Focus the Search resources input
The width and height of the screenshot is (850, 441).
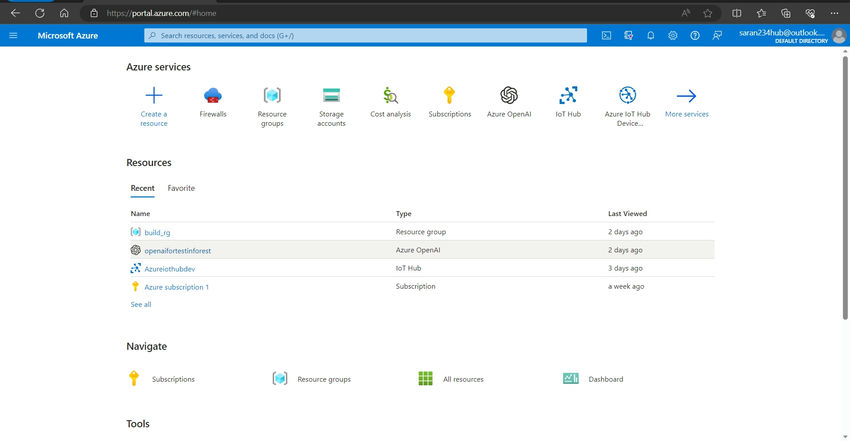coord(365,36)
